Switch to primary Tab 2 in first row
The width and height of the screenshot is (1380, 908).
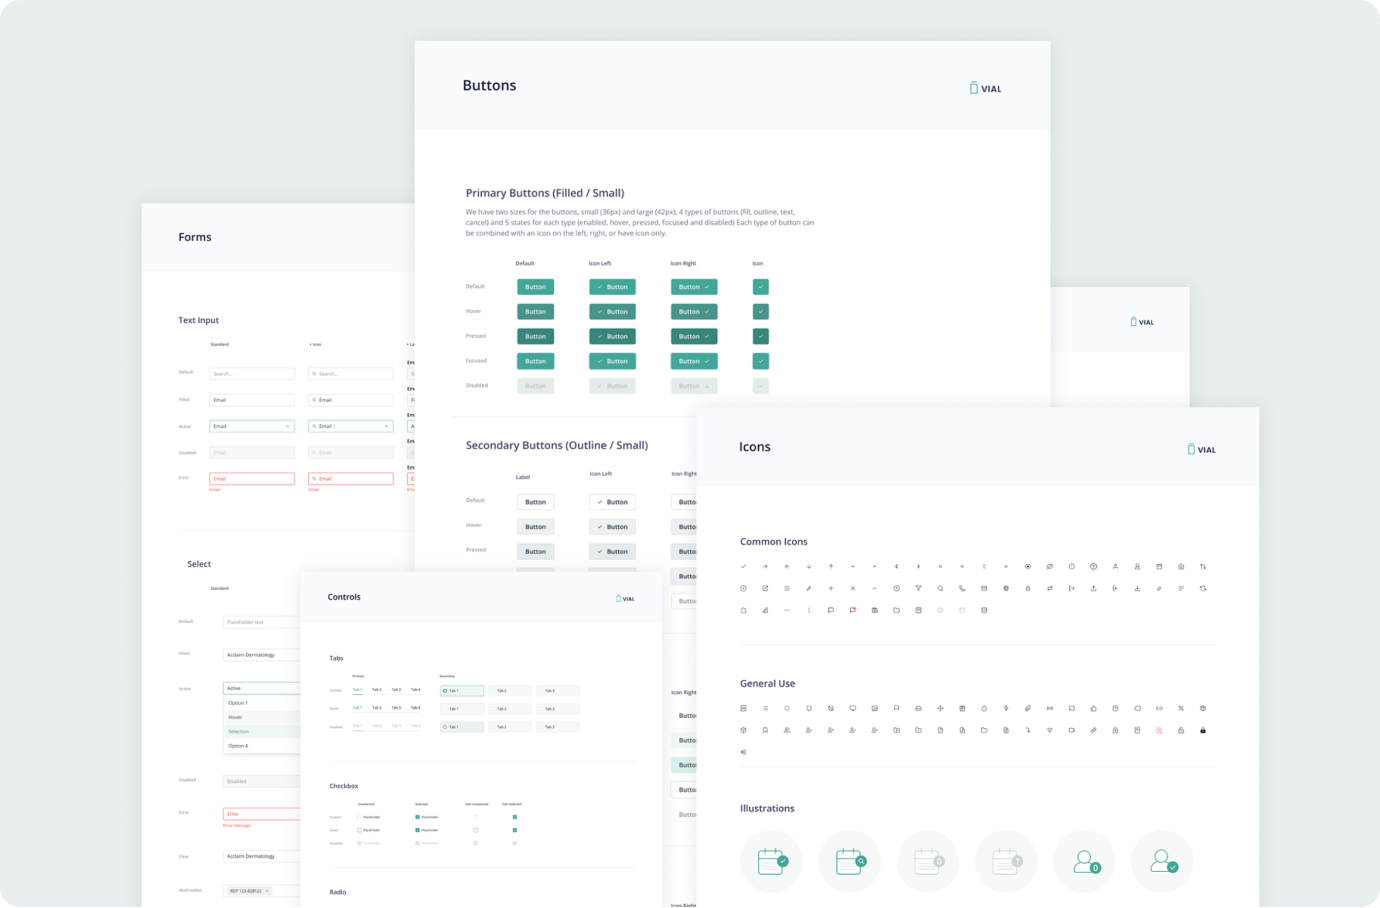(377, 690)
